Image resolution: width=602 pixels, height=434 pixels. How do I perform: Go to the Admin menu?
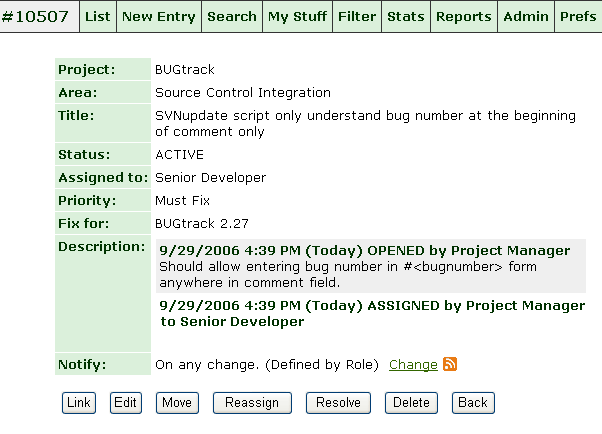tap(526, 16)
